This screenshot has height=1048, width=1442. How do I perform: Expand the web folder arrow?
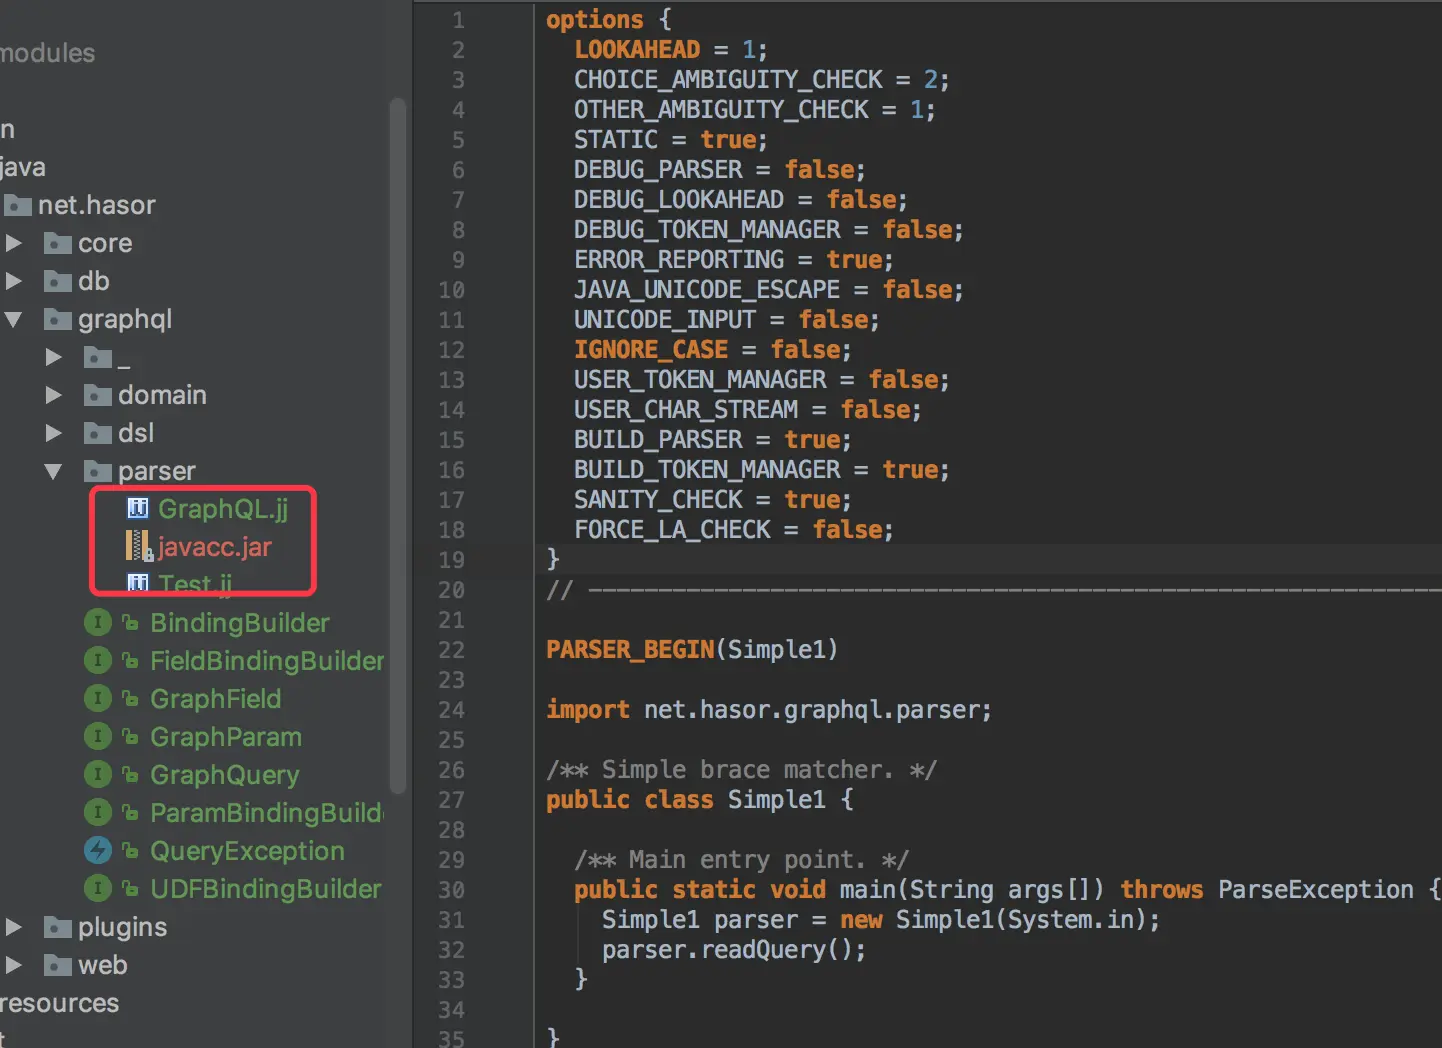pos(14,965)
